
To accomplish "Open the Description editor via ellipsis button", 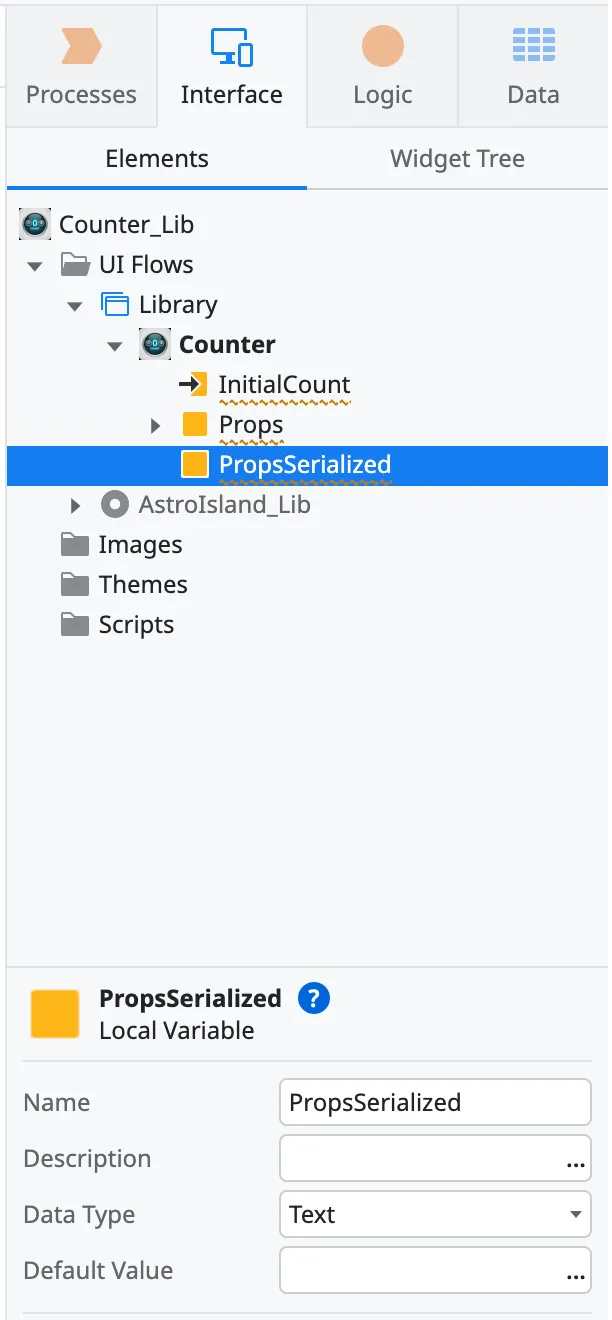I will click(575, 1164).
